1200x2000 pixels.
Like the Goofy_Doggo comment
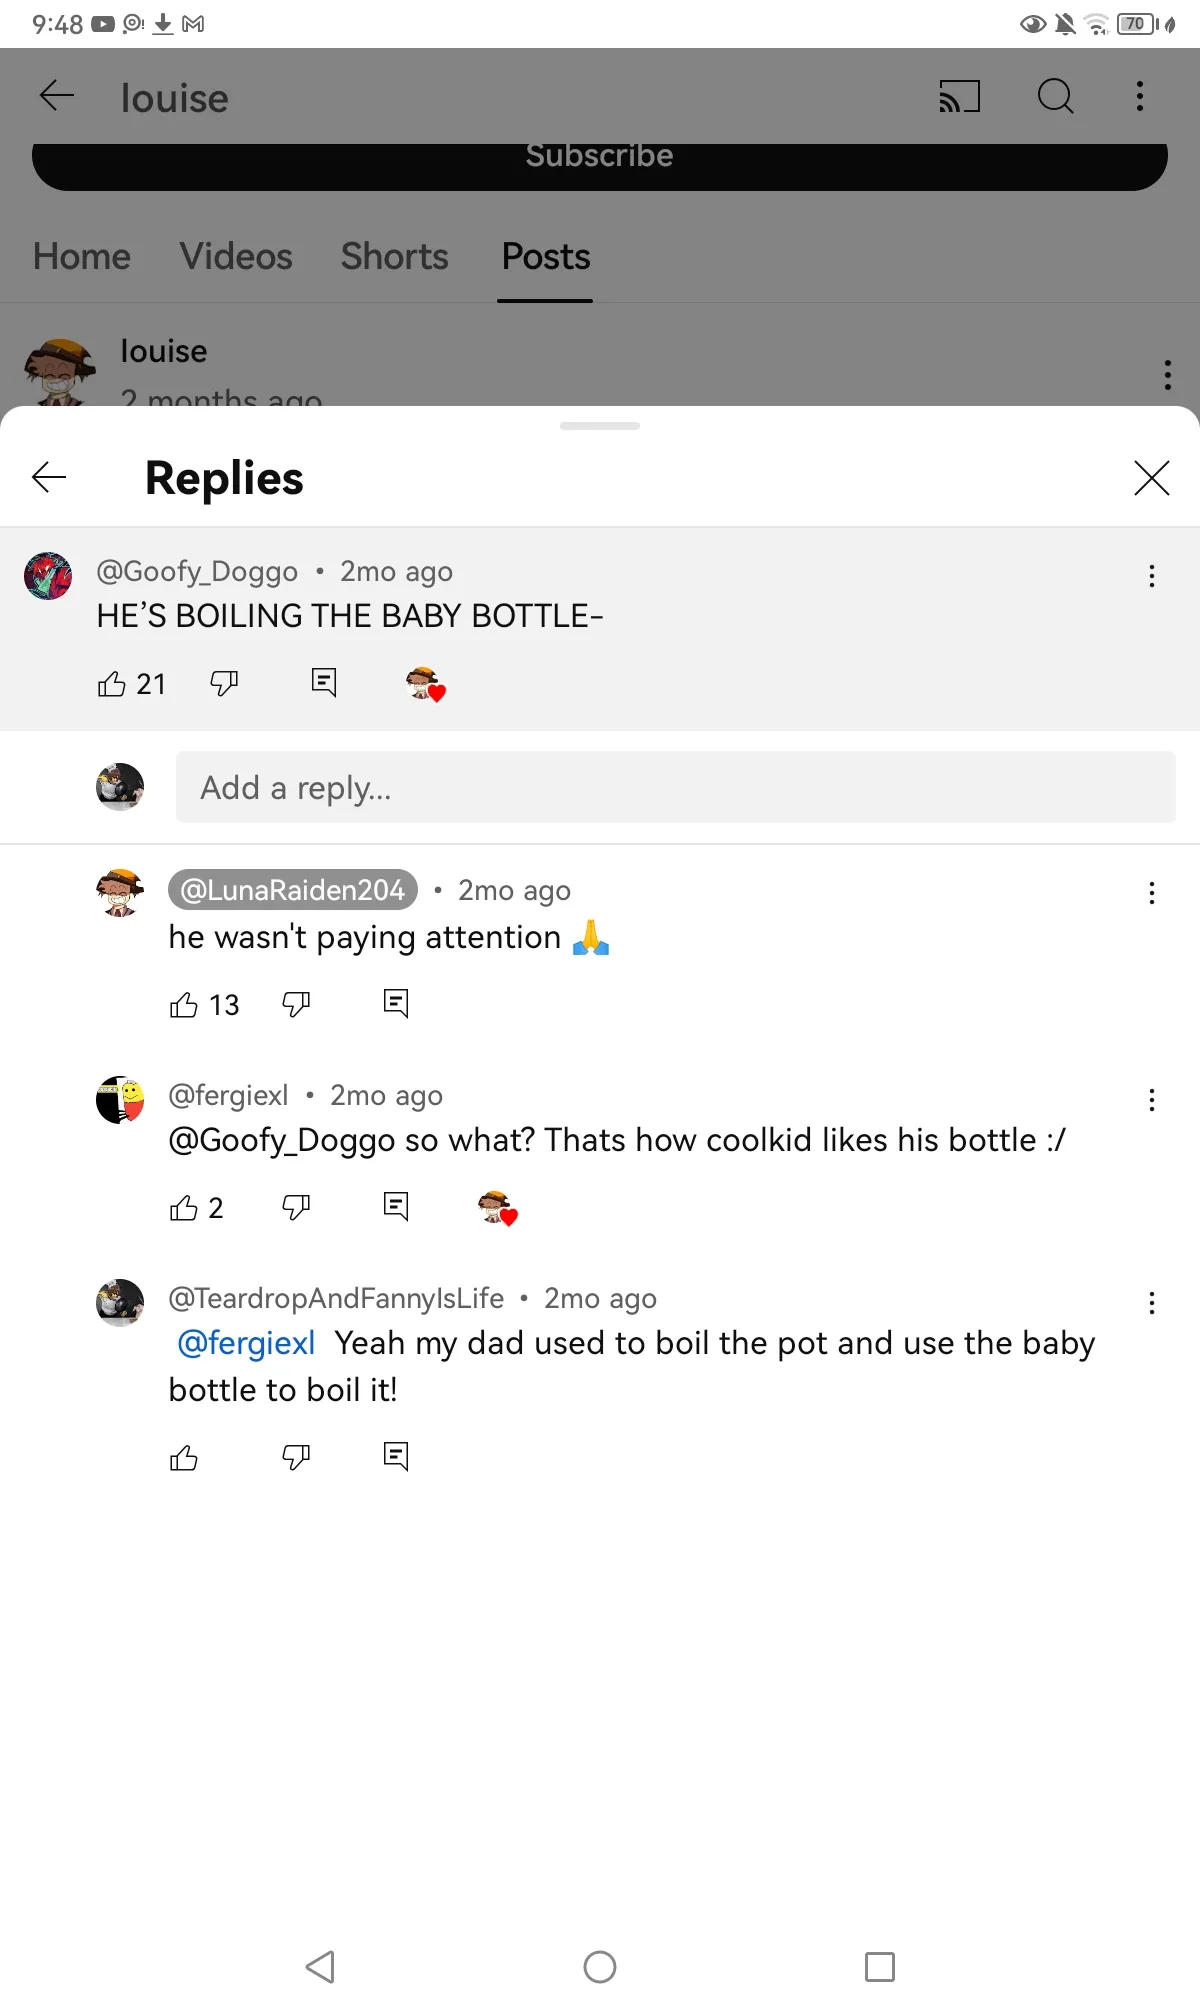tap(112, 684)
